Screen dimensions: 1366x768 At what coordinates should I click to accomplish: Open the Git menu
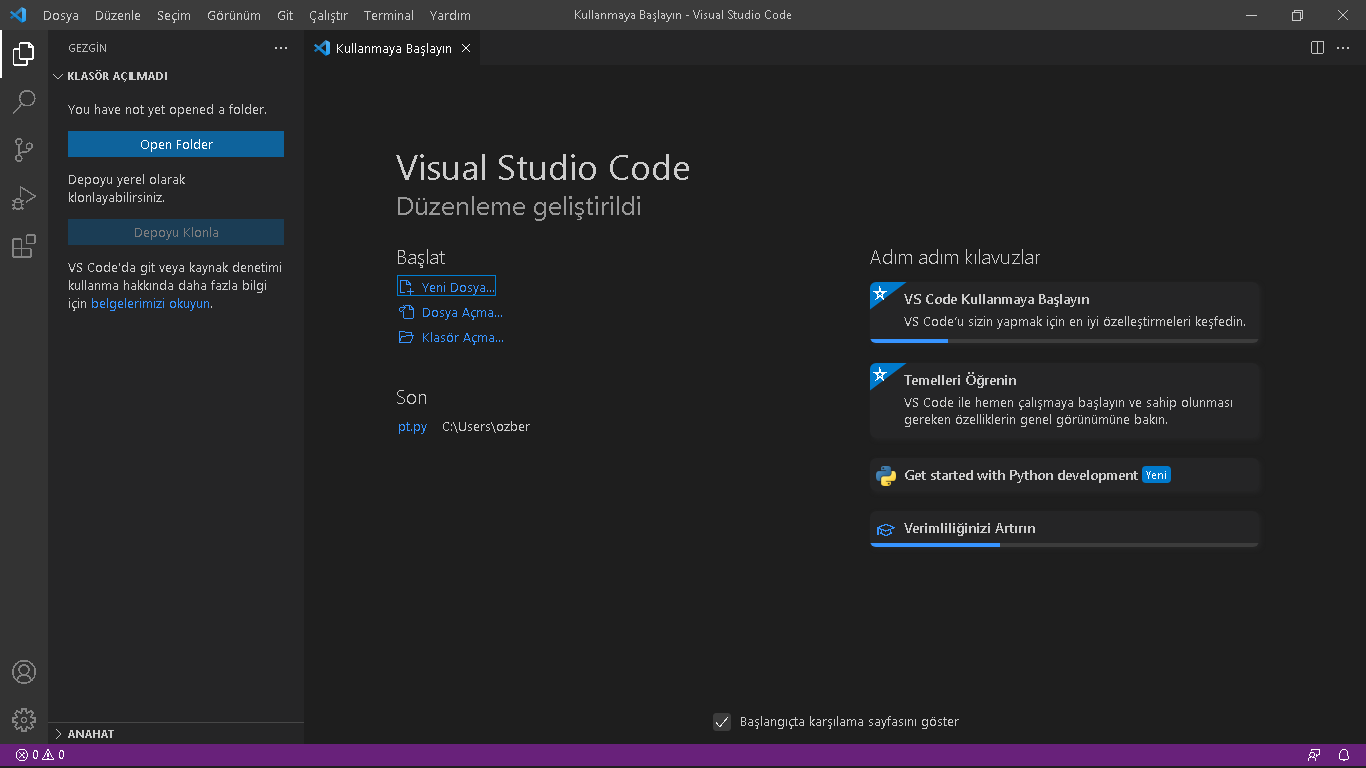pos(285,15)
